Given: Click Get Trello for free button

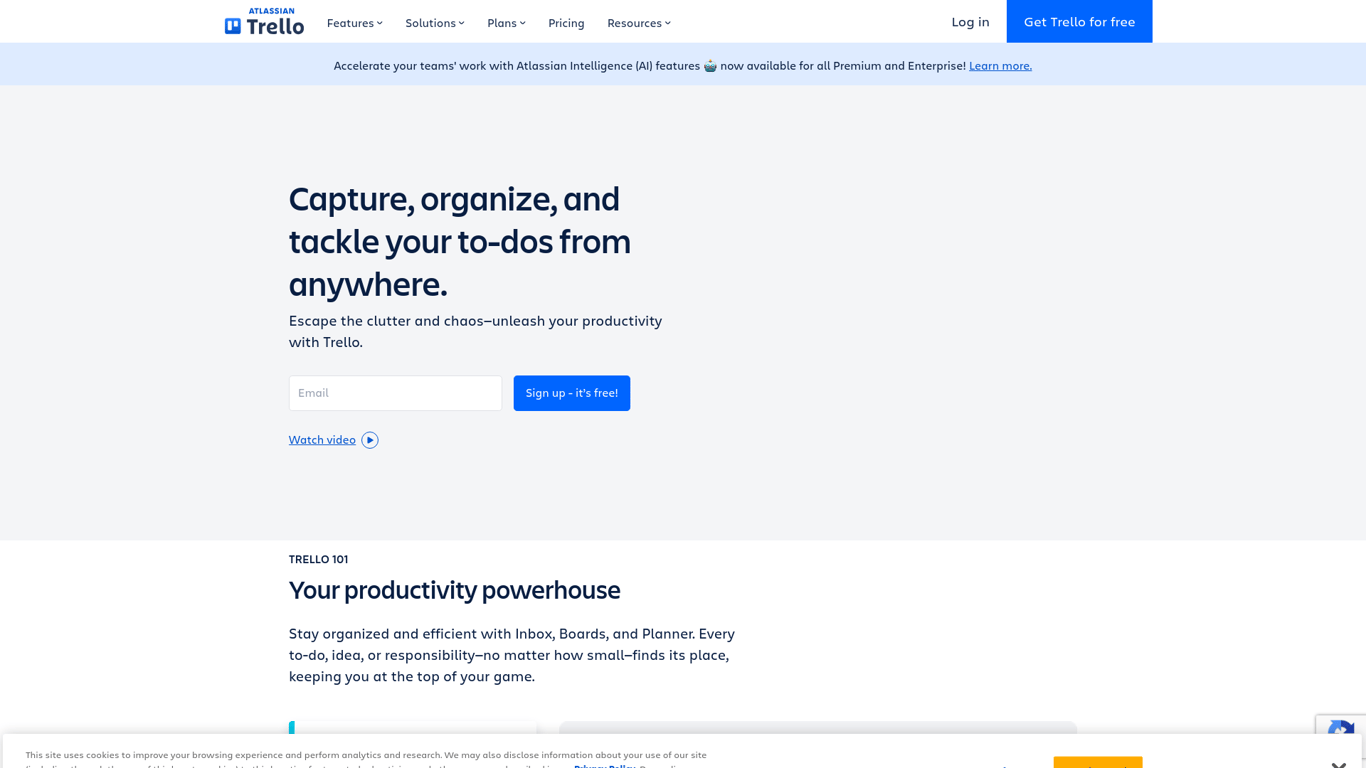Looking at the screenshot, I should tap(1079, 21).
